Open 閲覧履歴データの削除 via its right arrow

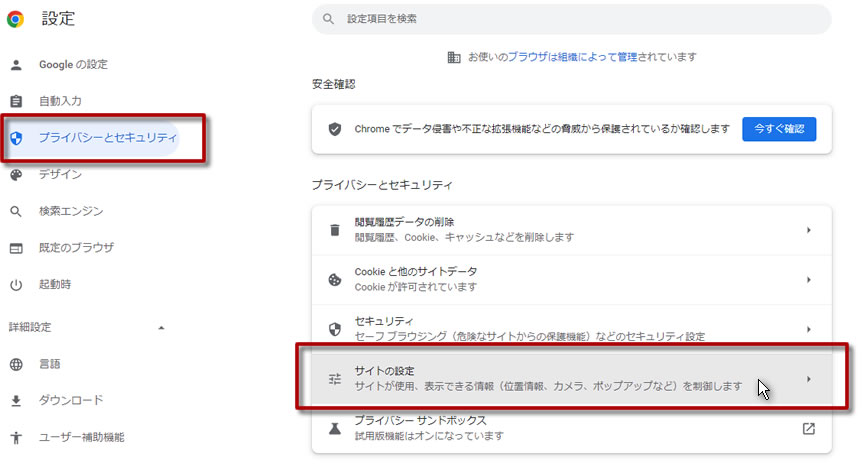(x=808, y=230)
